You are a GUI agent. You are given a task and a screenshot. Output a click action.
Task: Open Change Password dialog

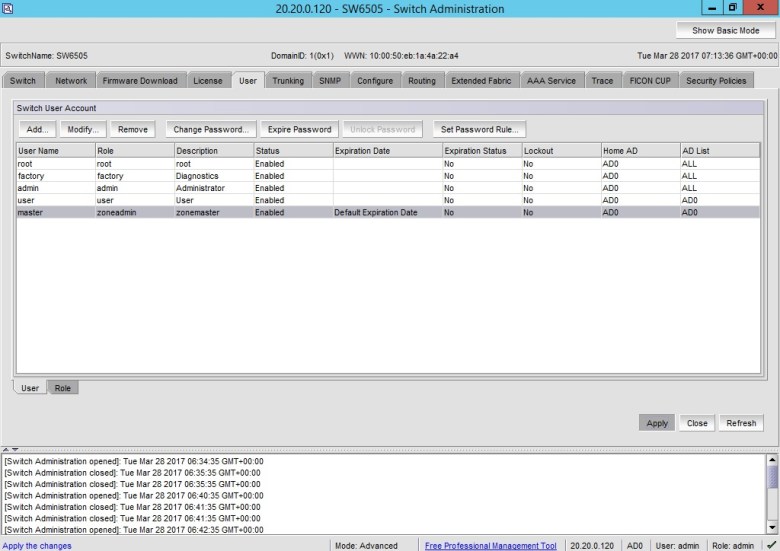coord(210,129)
